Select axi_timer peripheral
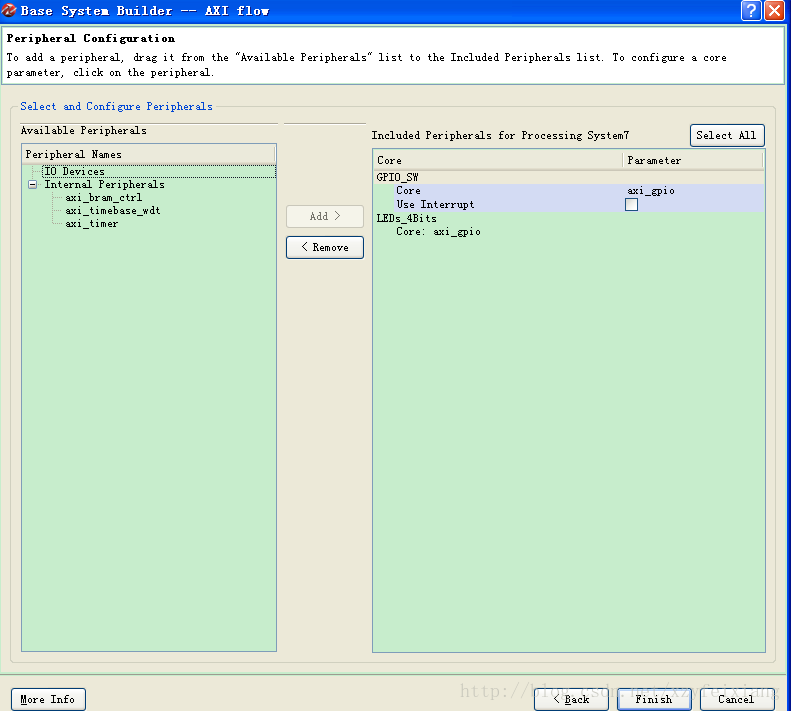791x711 pixels. click(x=91, y=224)
